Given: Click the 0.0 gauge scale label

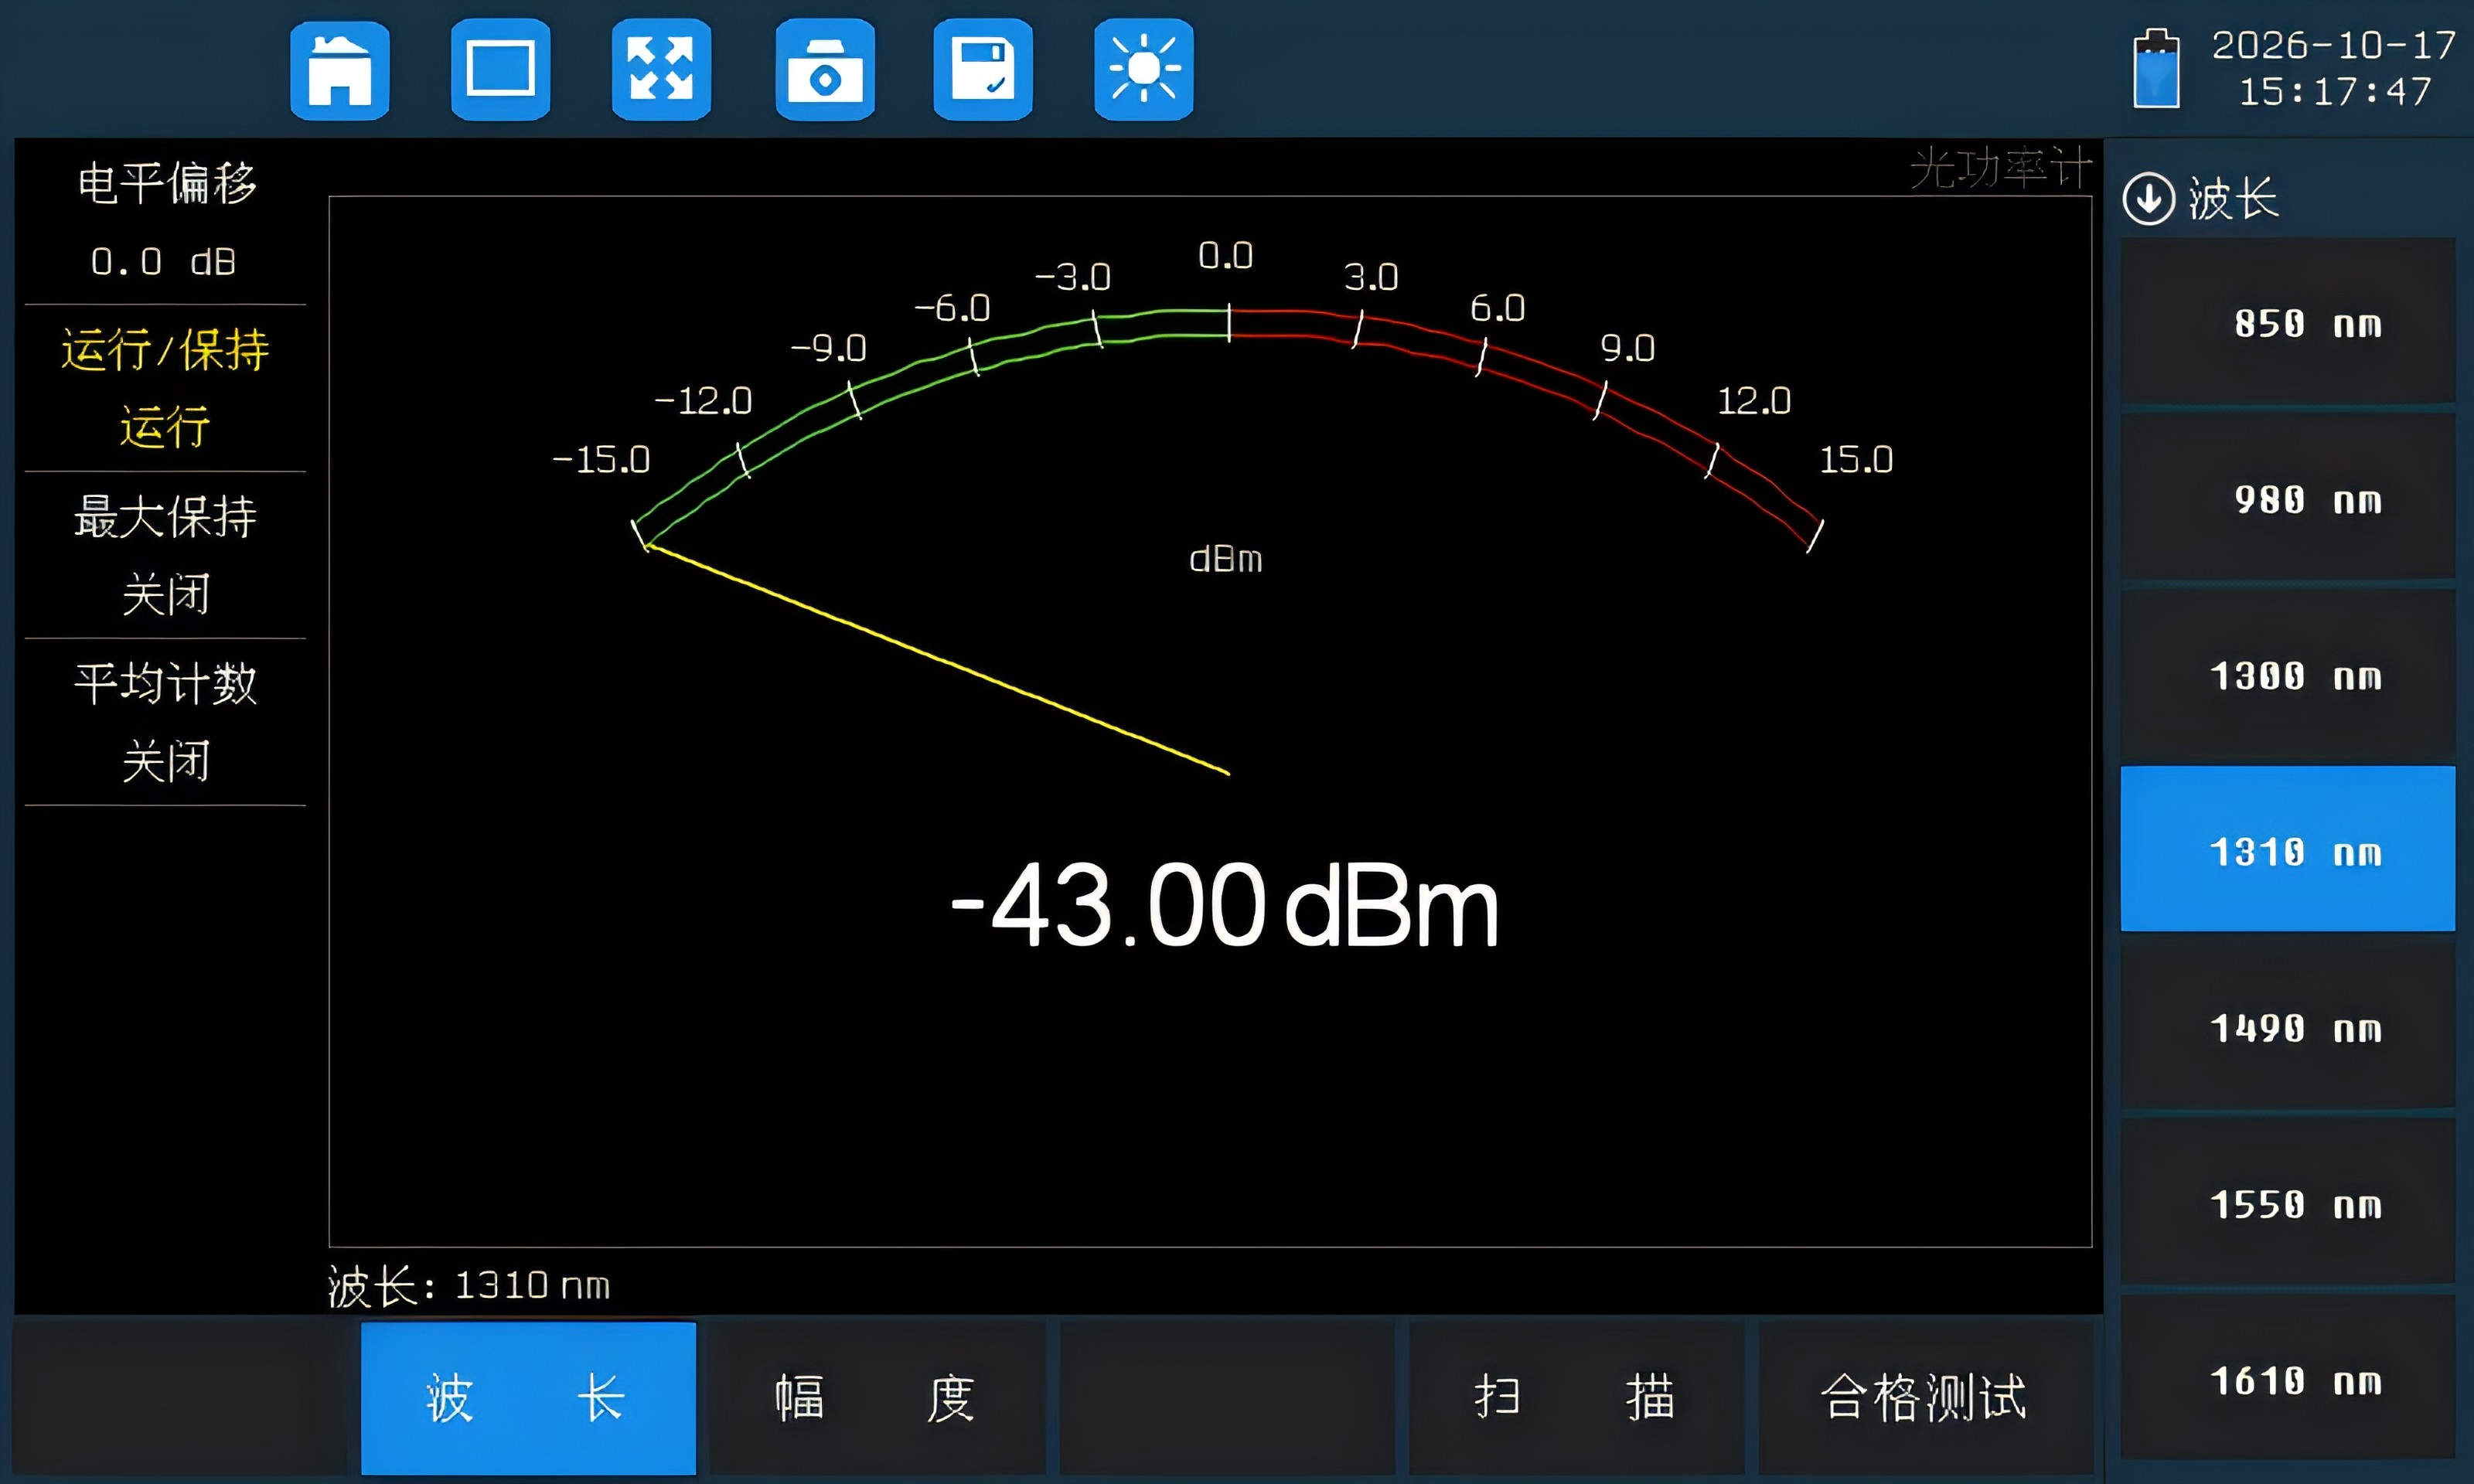Looking at the screenshot, I should click(1226, 256).
